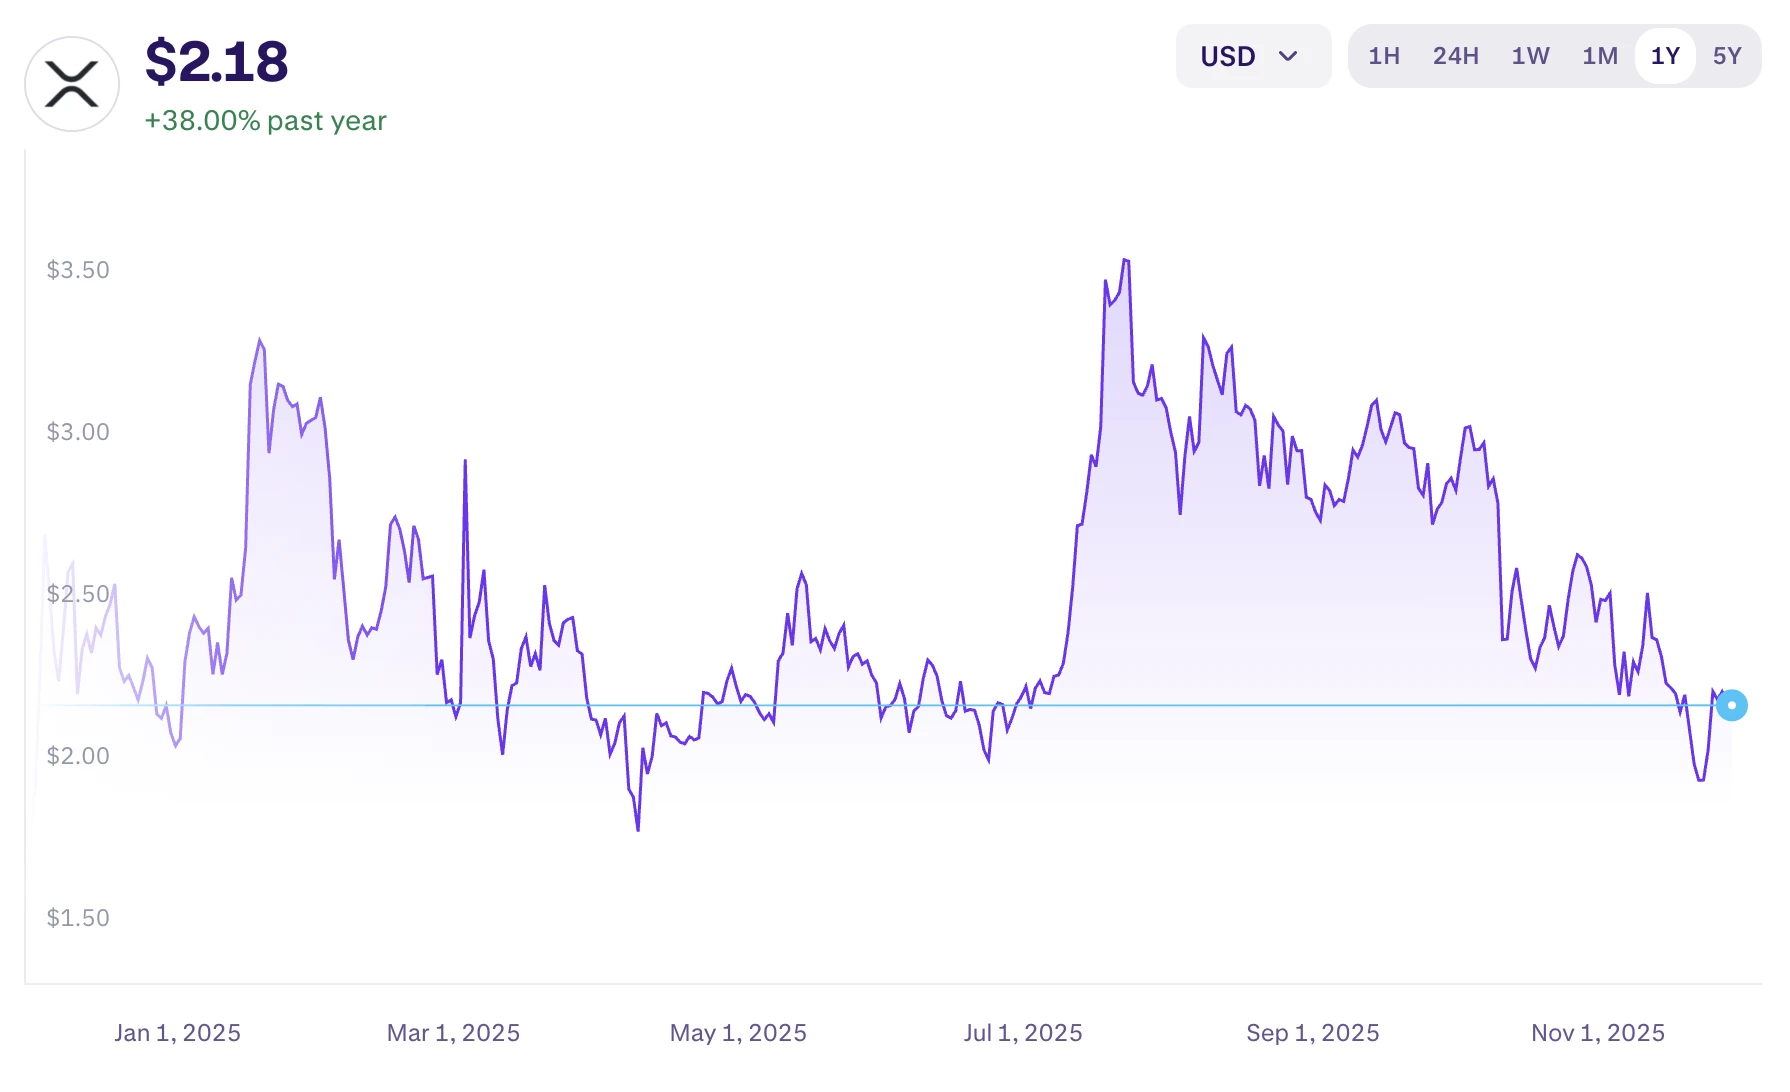
Task: Click the +38.00% past year label
Action: coord(265,120)
